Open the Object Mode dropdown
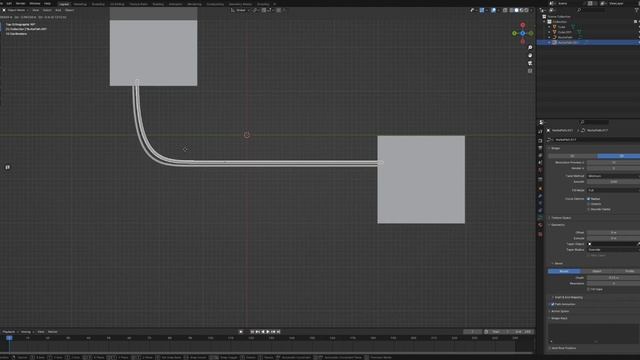Screen dimensions: 640x360 16,10
